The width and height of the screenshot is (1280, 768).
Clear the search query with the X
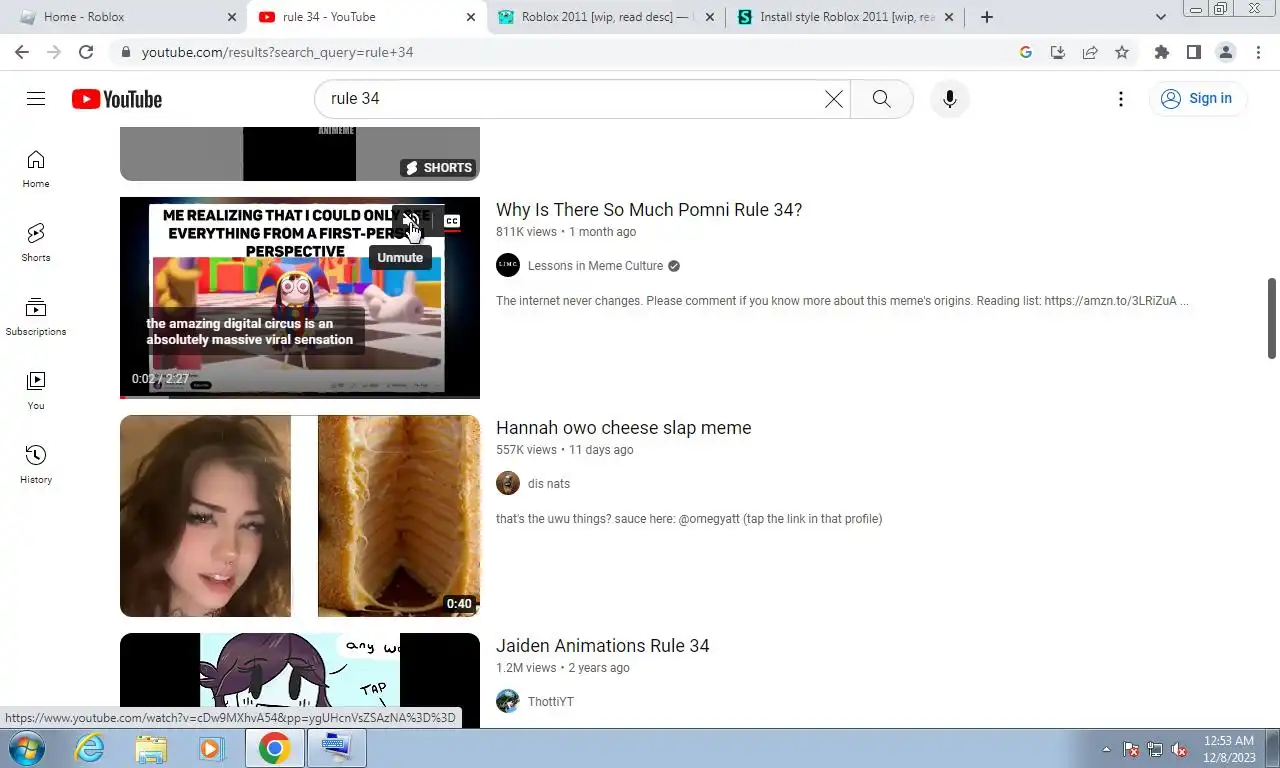click(x=834, y=98)
